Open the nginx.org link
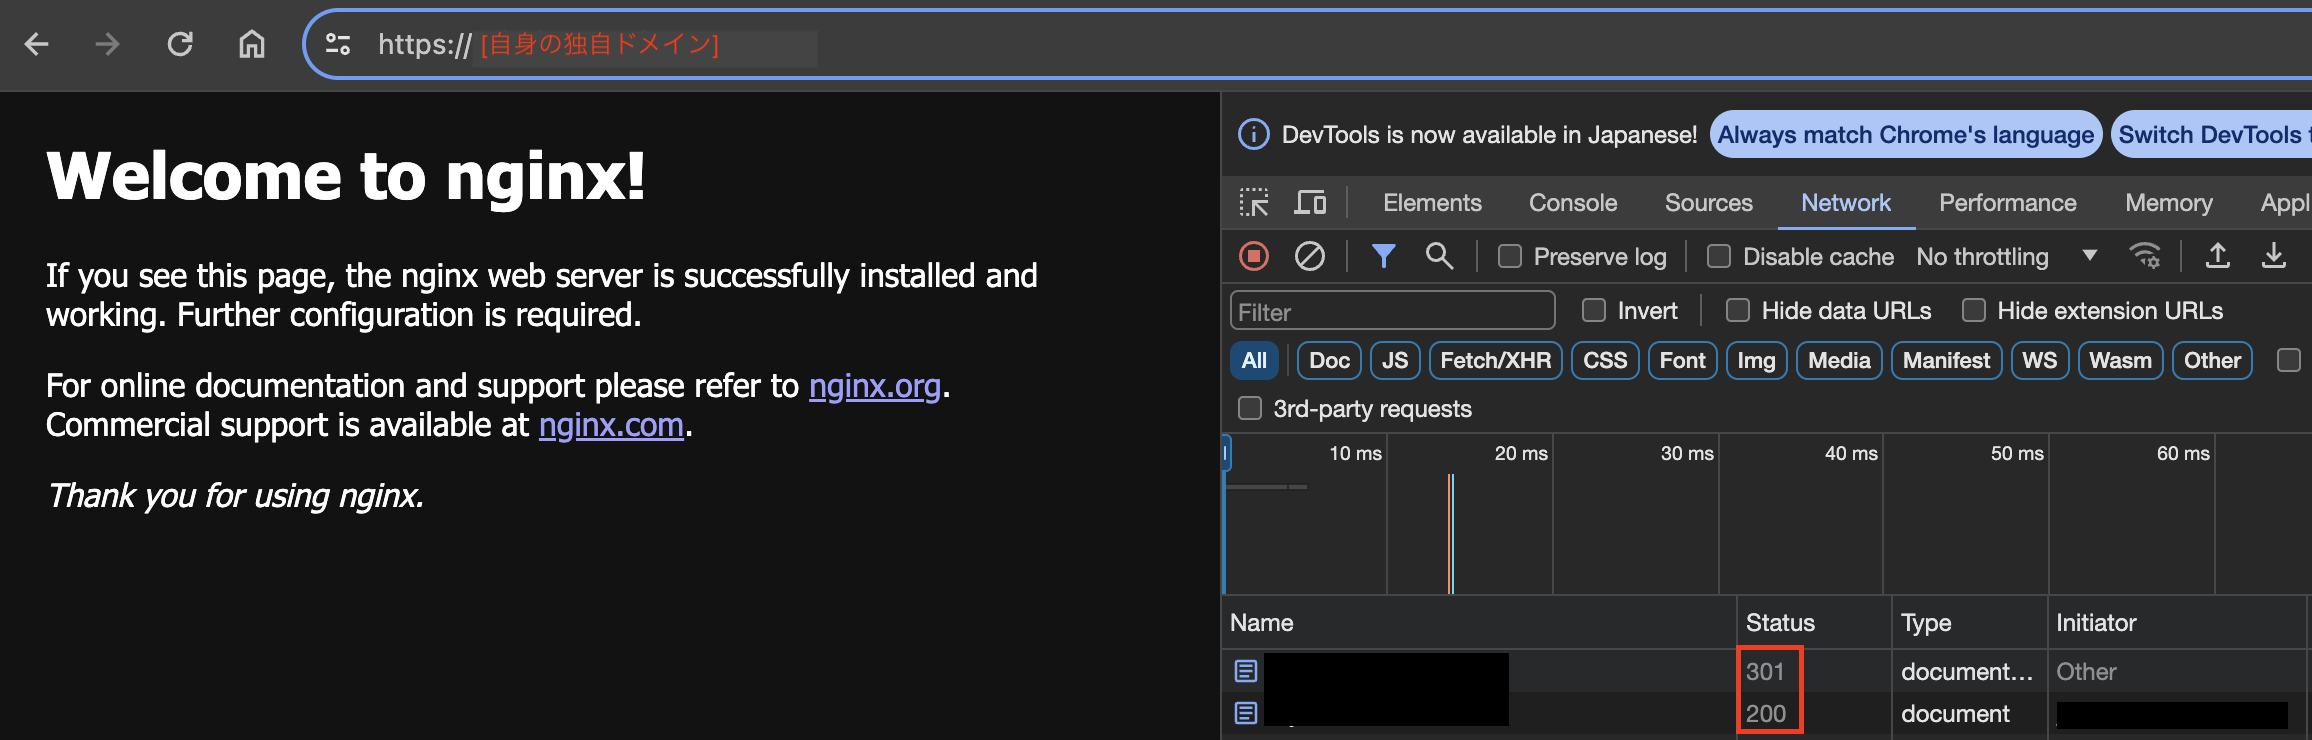This screenshot has height=740, width=2312. click(875, 386)
